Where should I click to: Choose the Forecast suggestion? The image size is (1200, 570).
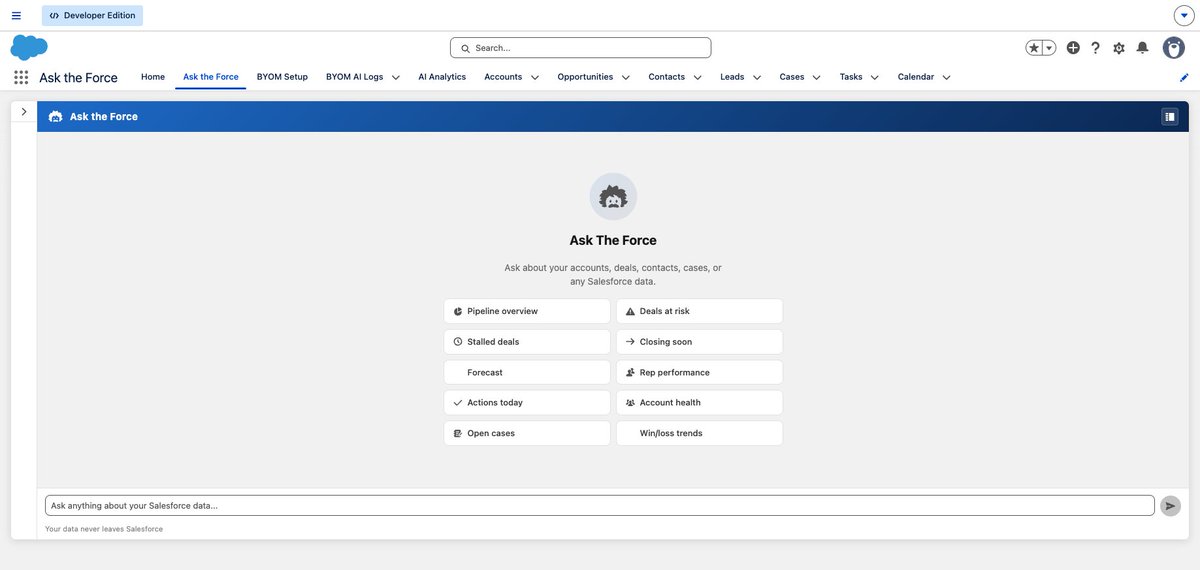[x=527, y=372]
